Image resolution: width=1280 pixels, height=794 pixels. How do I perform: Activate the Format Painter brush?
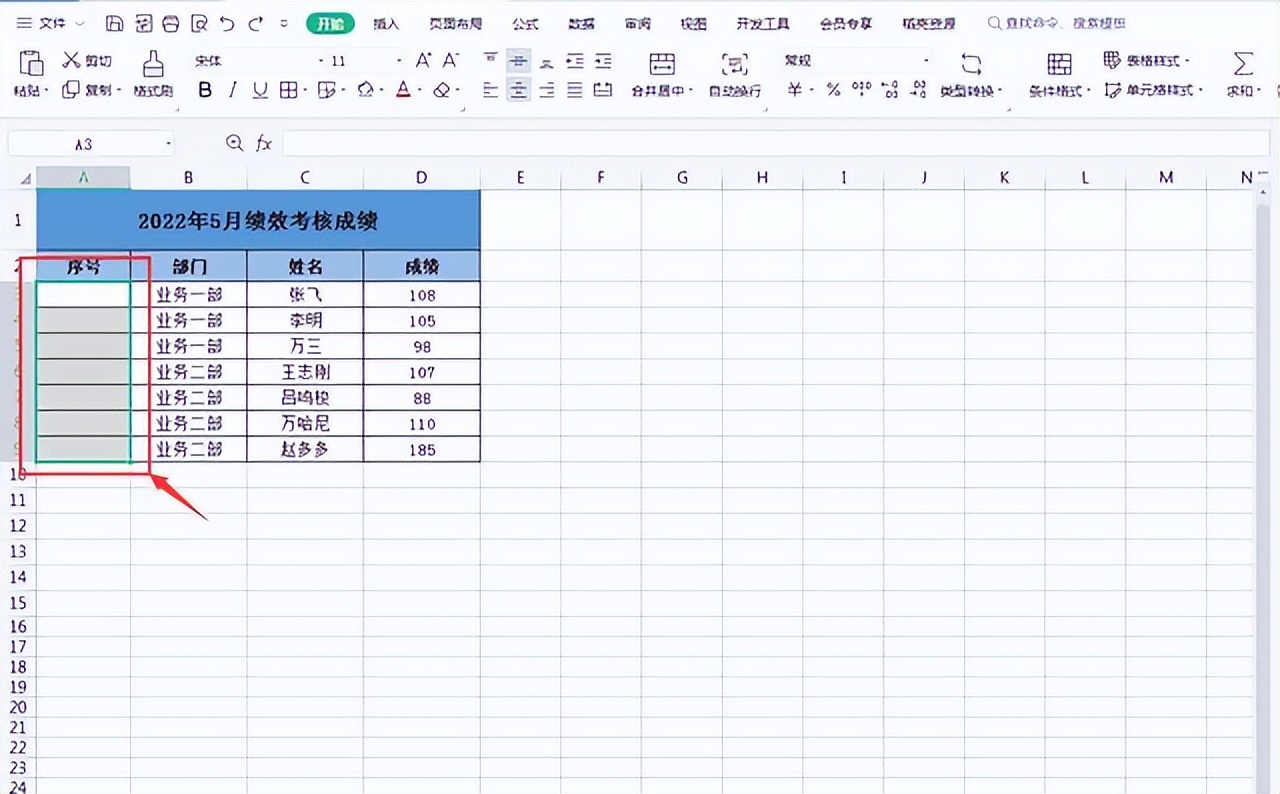[153, 64]
